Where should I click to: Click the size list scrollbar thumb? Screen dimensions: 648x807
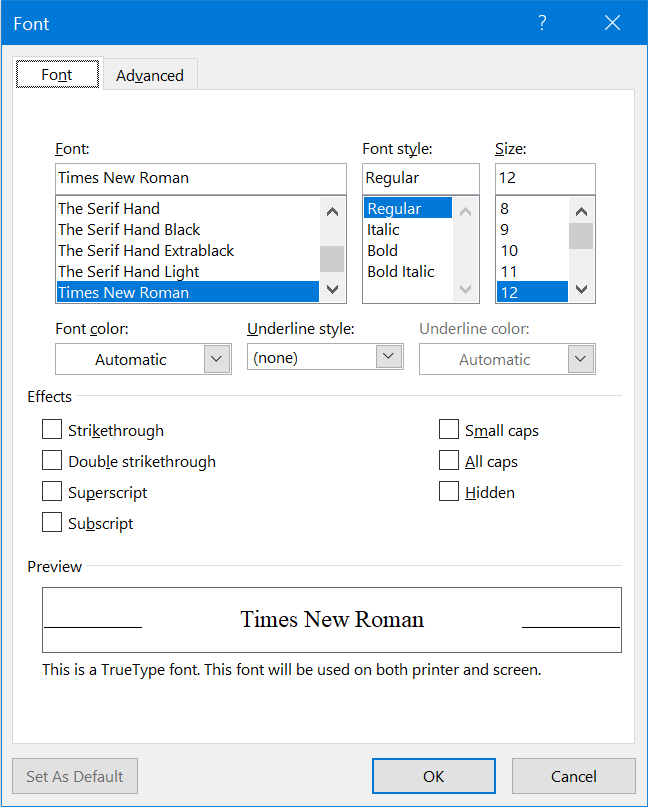point(582,236)
